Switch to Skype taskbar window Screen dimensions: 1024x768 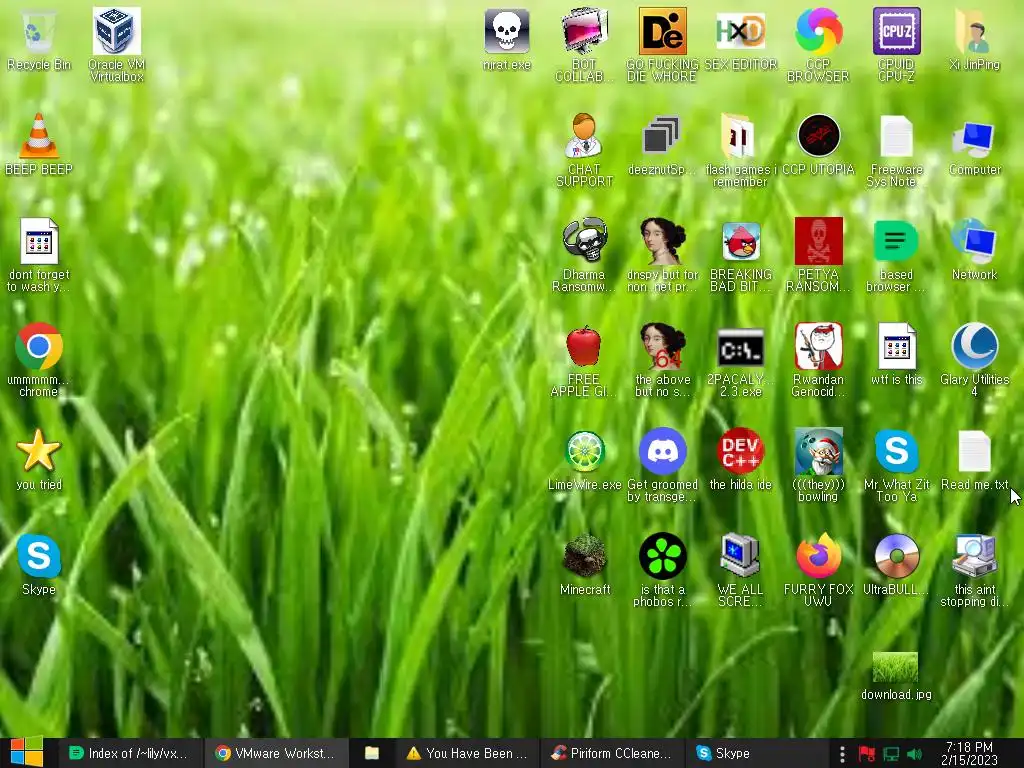click(756, 753)
